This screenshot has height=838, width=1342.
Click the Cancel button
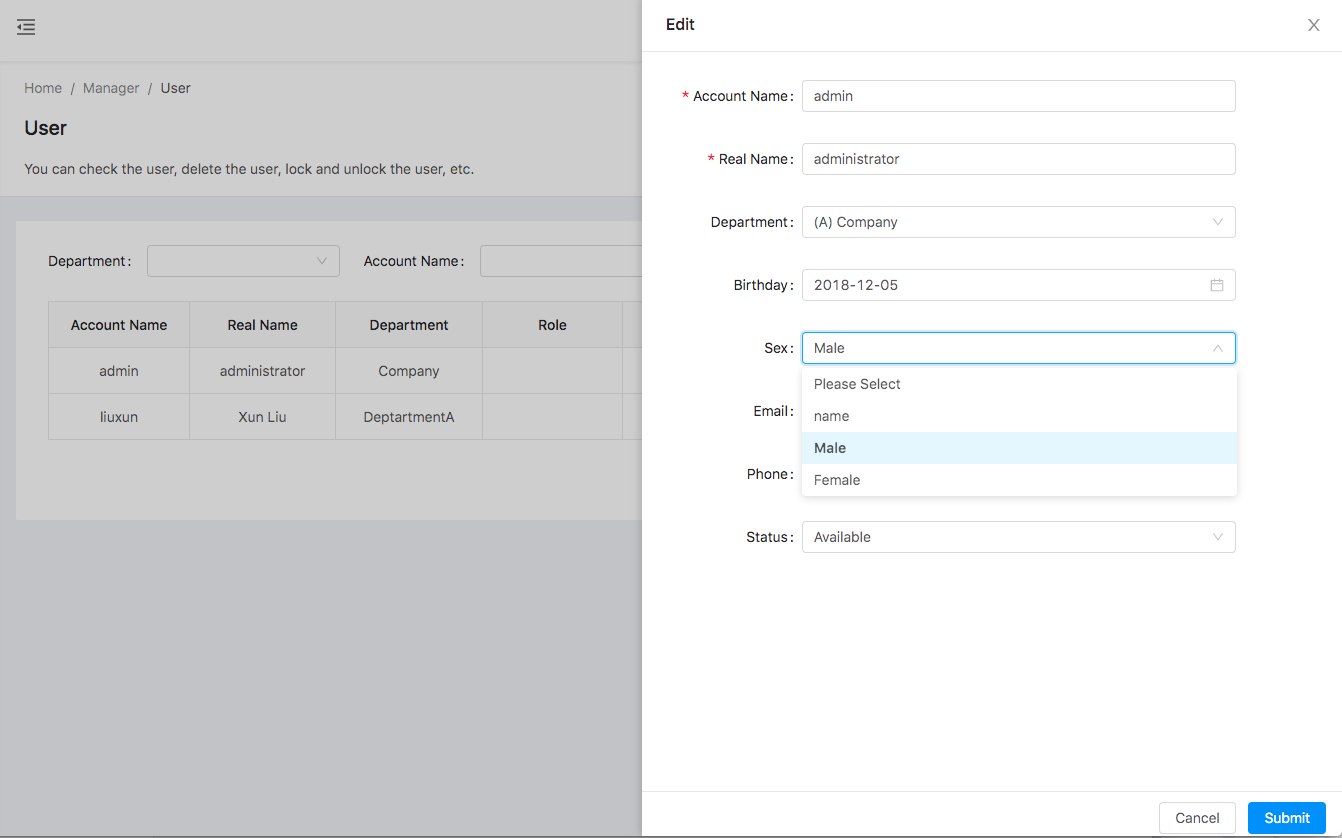(x=1197, y=818)
